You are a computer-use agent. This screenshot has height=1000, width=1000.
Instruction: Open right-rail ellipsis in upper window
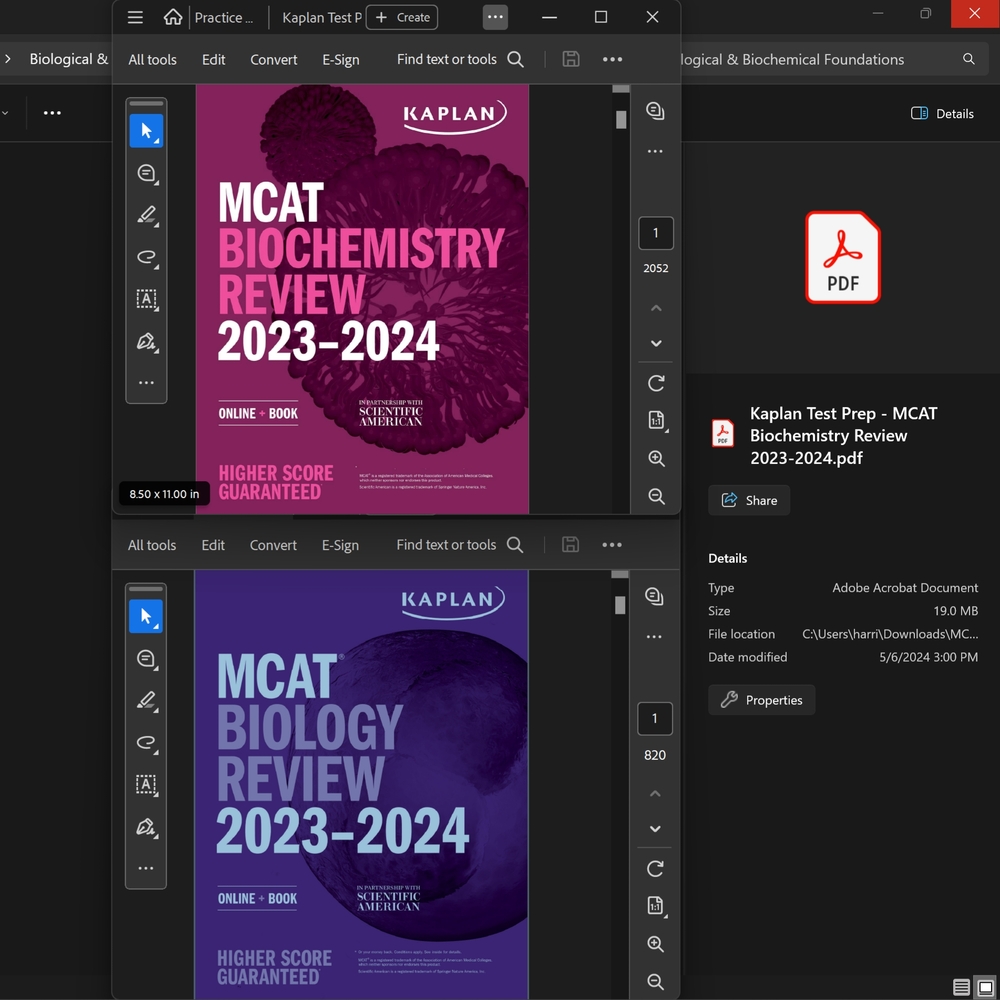click(x=655, y=151)
